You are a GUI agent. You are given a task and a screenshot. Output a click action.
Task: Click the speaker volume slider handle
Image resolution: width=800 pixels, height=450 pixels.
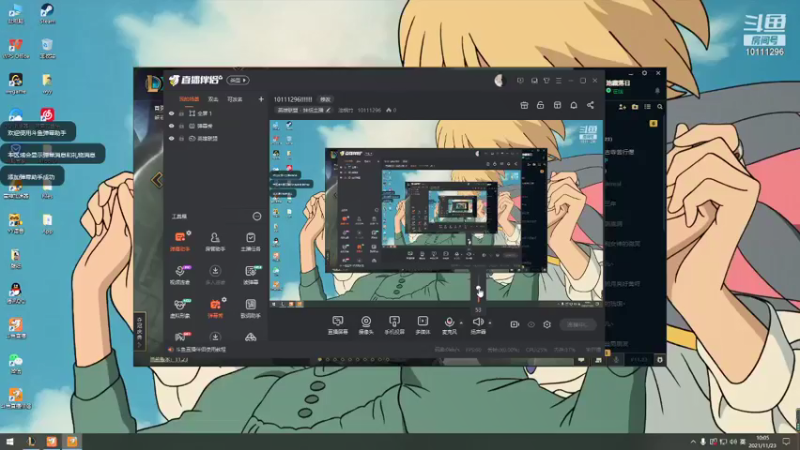479,289
